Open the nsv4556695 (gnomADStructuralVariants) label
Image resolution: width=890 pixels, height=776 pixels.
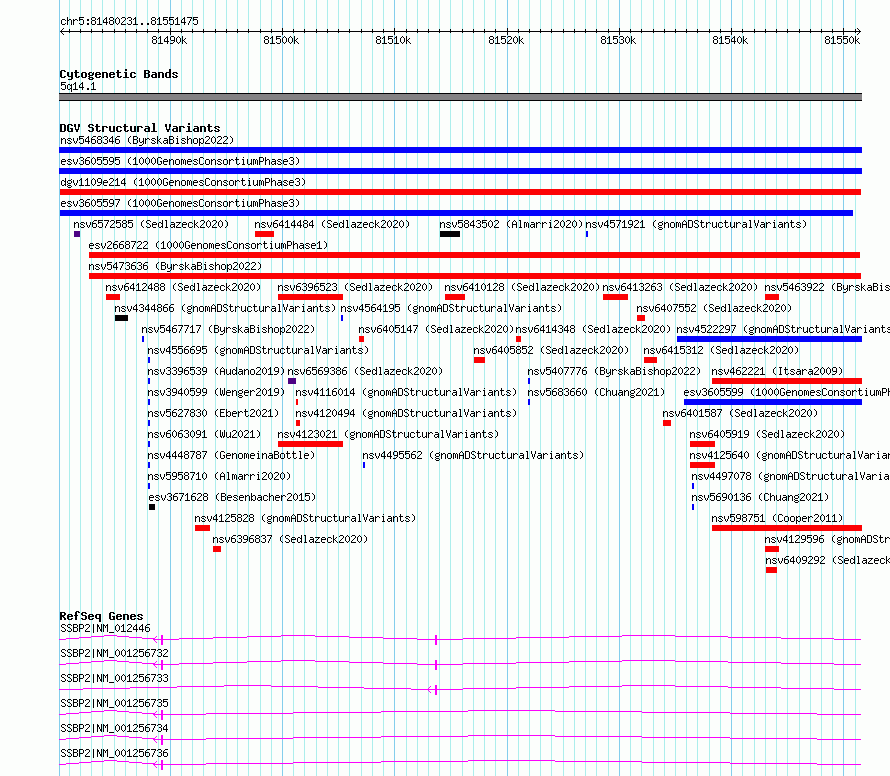[258, 350]
